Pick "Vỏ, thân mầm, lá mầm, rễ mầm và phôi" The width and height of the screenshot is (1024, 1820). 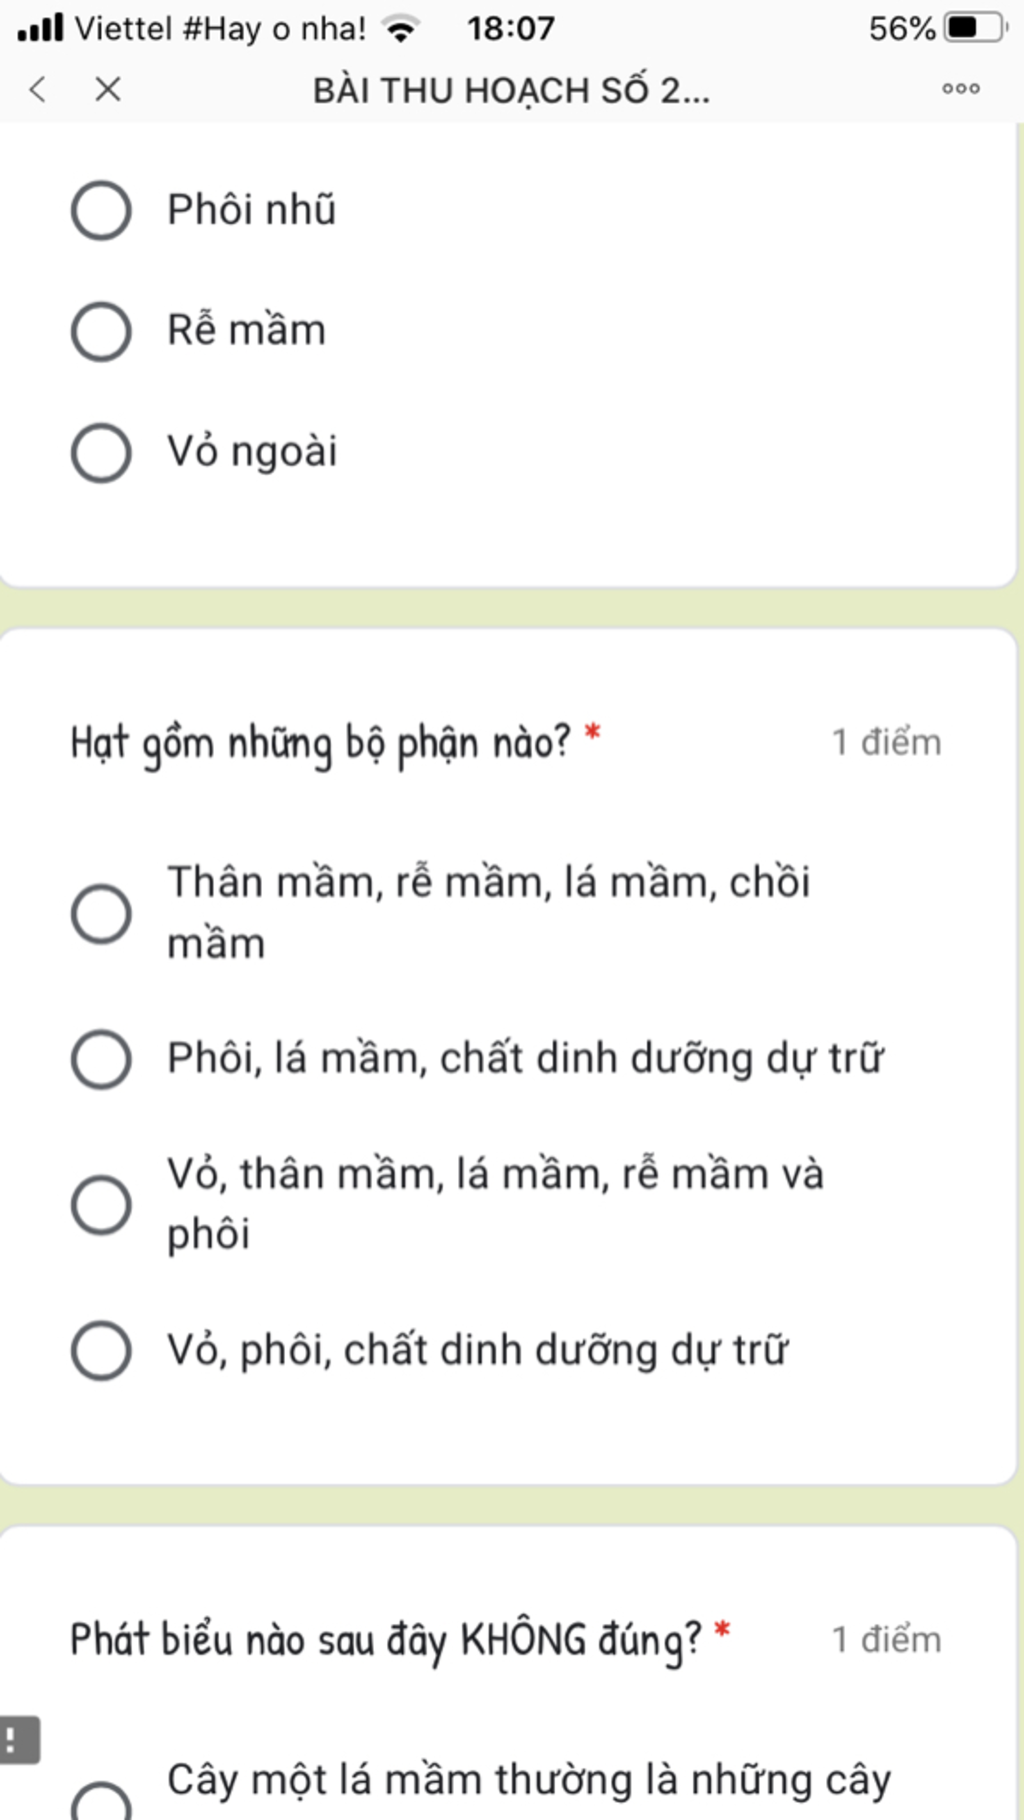tap(101, 1204)
